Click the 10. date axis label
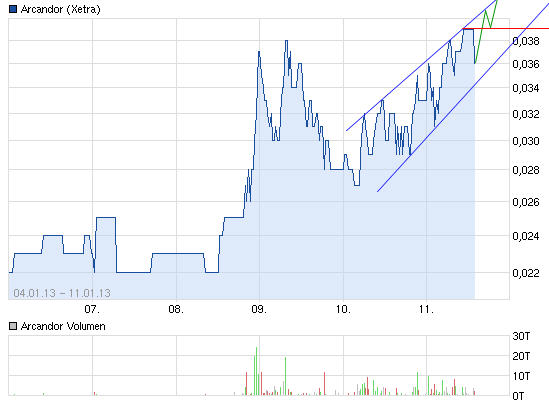Screen dimensions: 549x404 343,309
